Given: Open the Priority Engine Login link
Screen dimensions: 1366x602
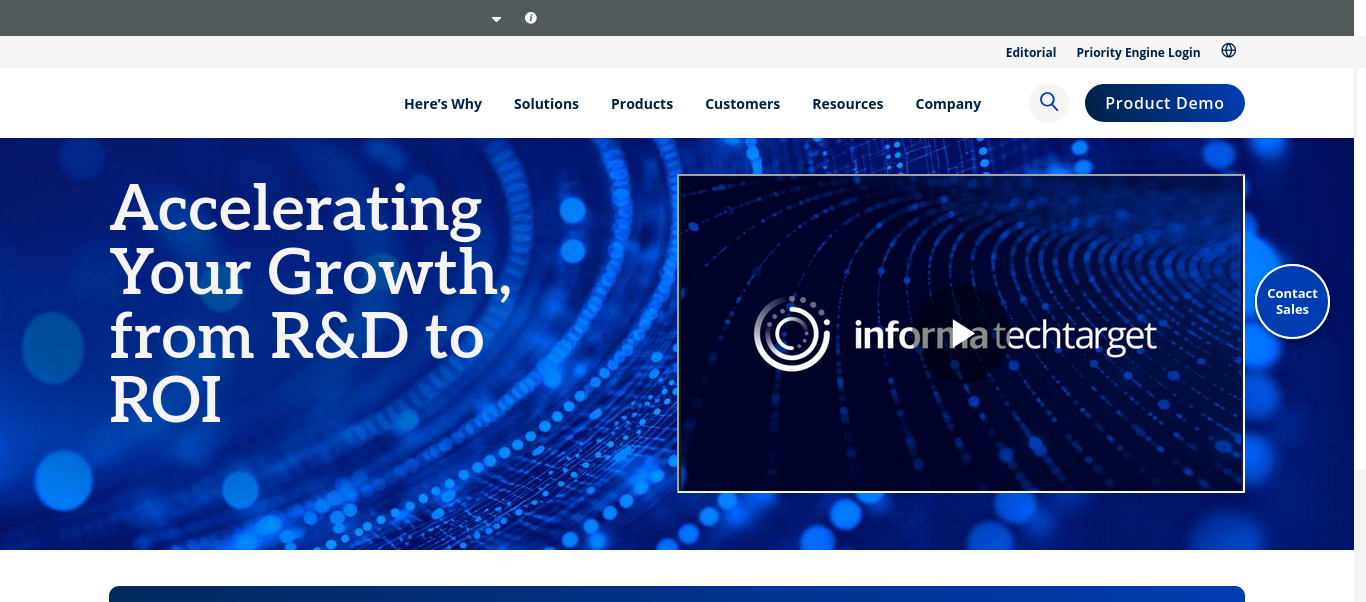Looking at the screenshot, I should (1138, 52).
